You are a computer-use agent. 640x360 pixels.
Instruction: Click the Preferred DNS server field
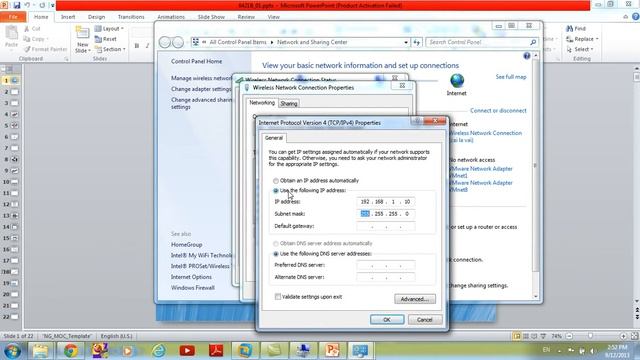pos(386,265)
